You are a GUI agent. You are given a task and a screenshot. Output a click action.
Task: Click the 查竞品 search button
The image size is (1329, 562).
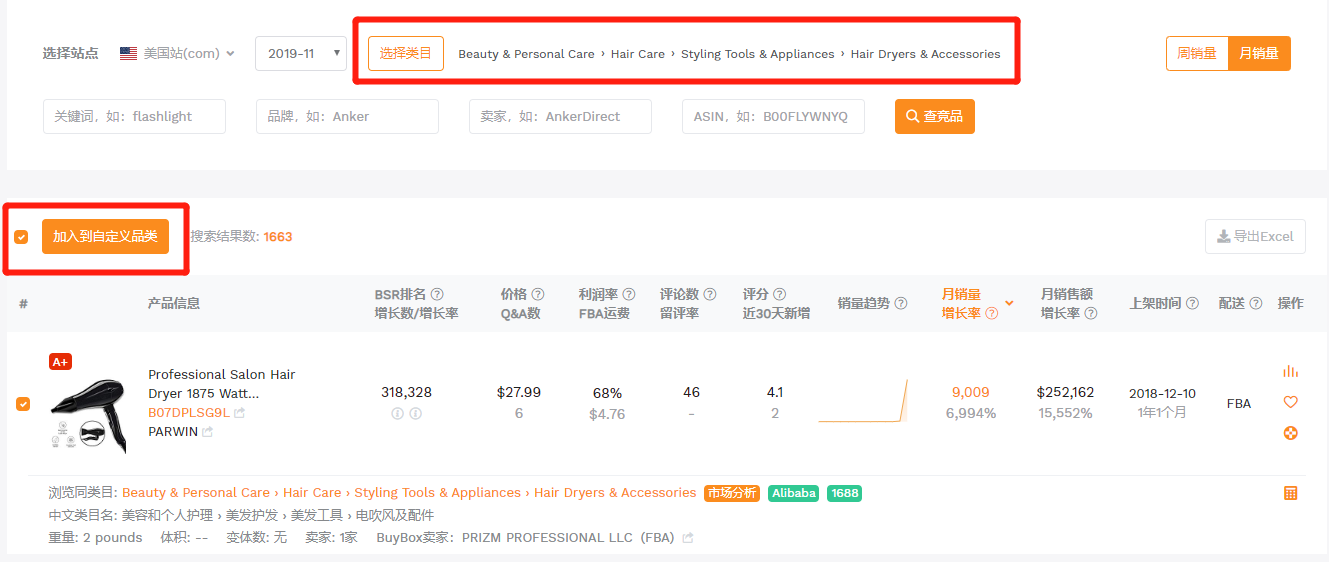coord(934,116)
